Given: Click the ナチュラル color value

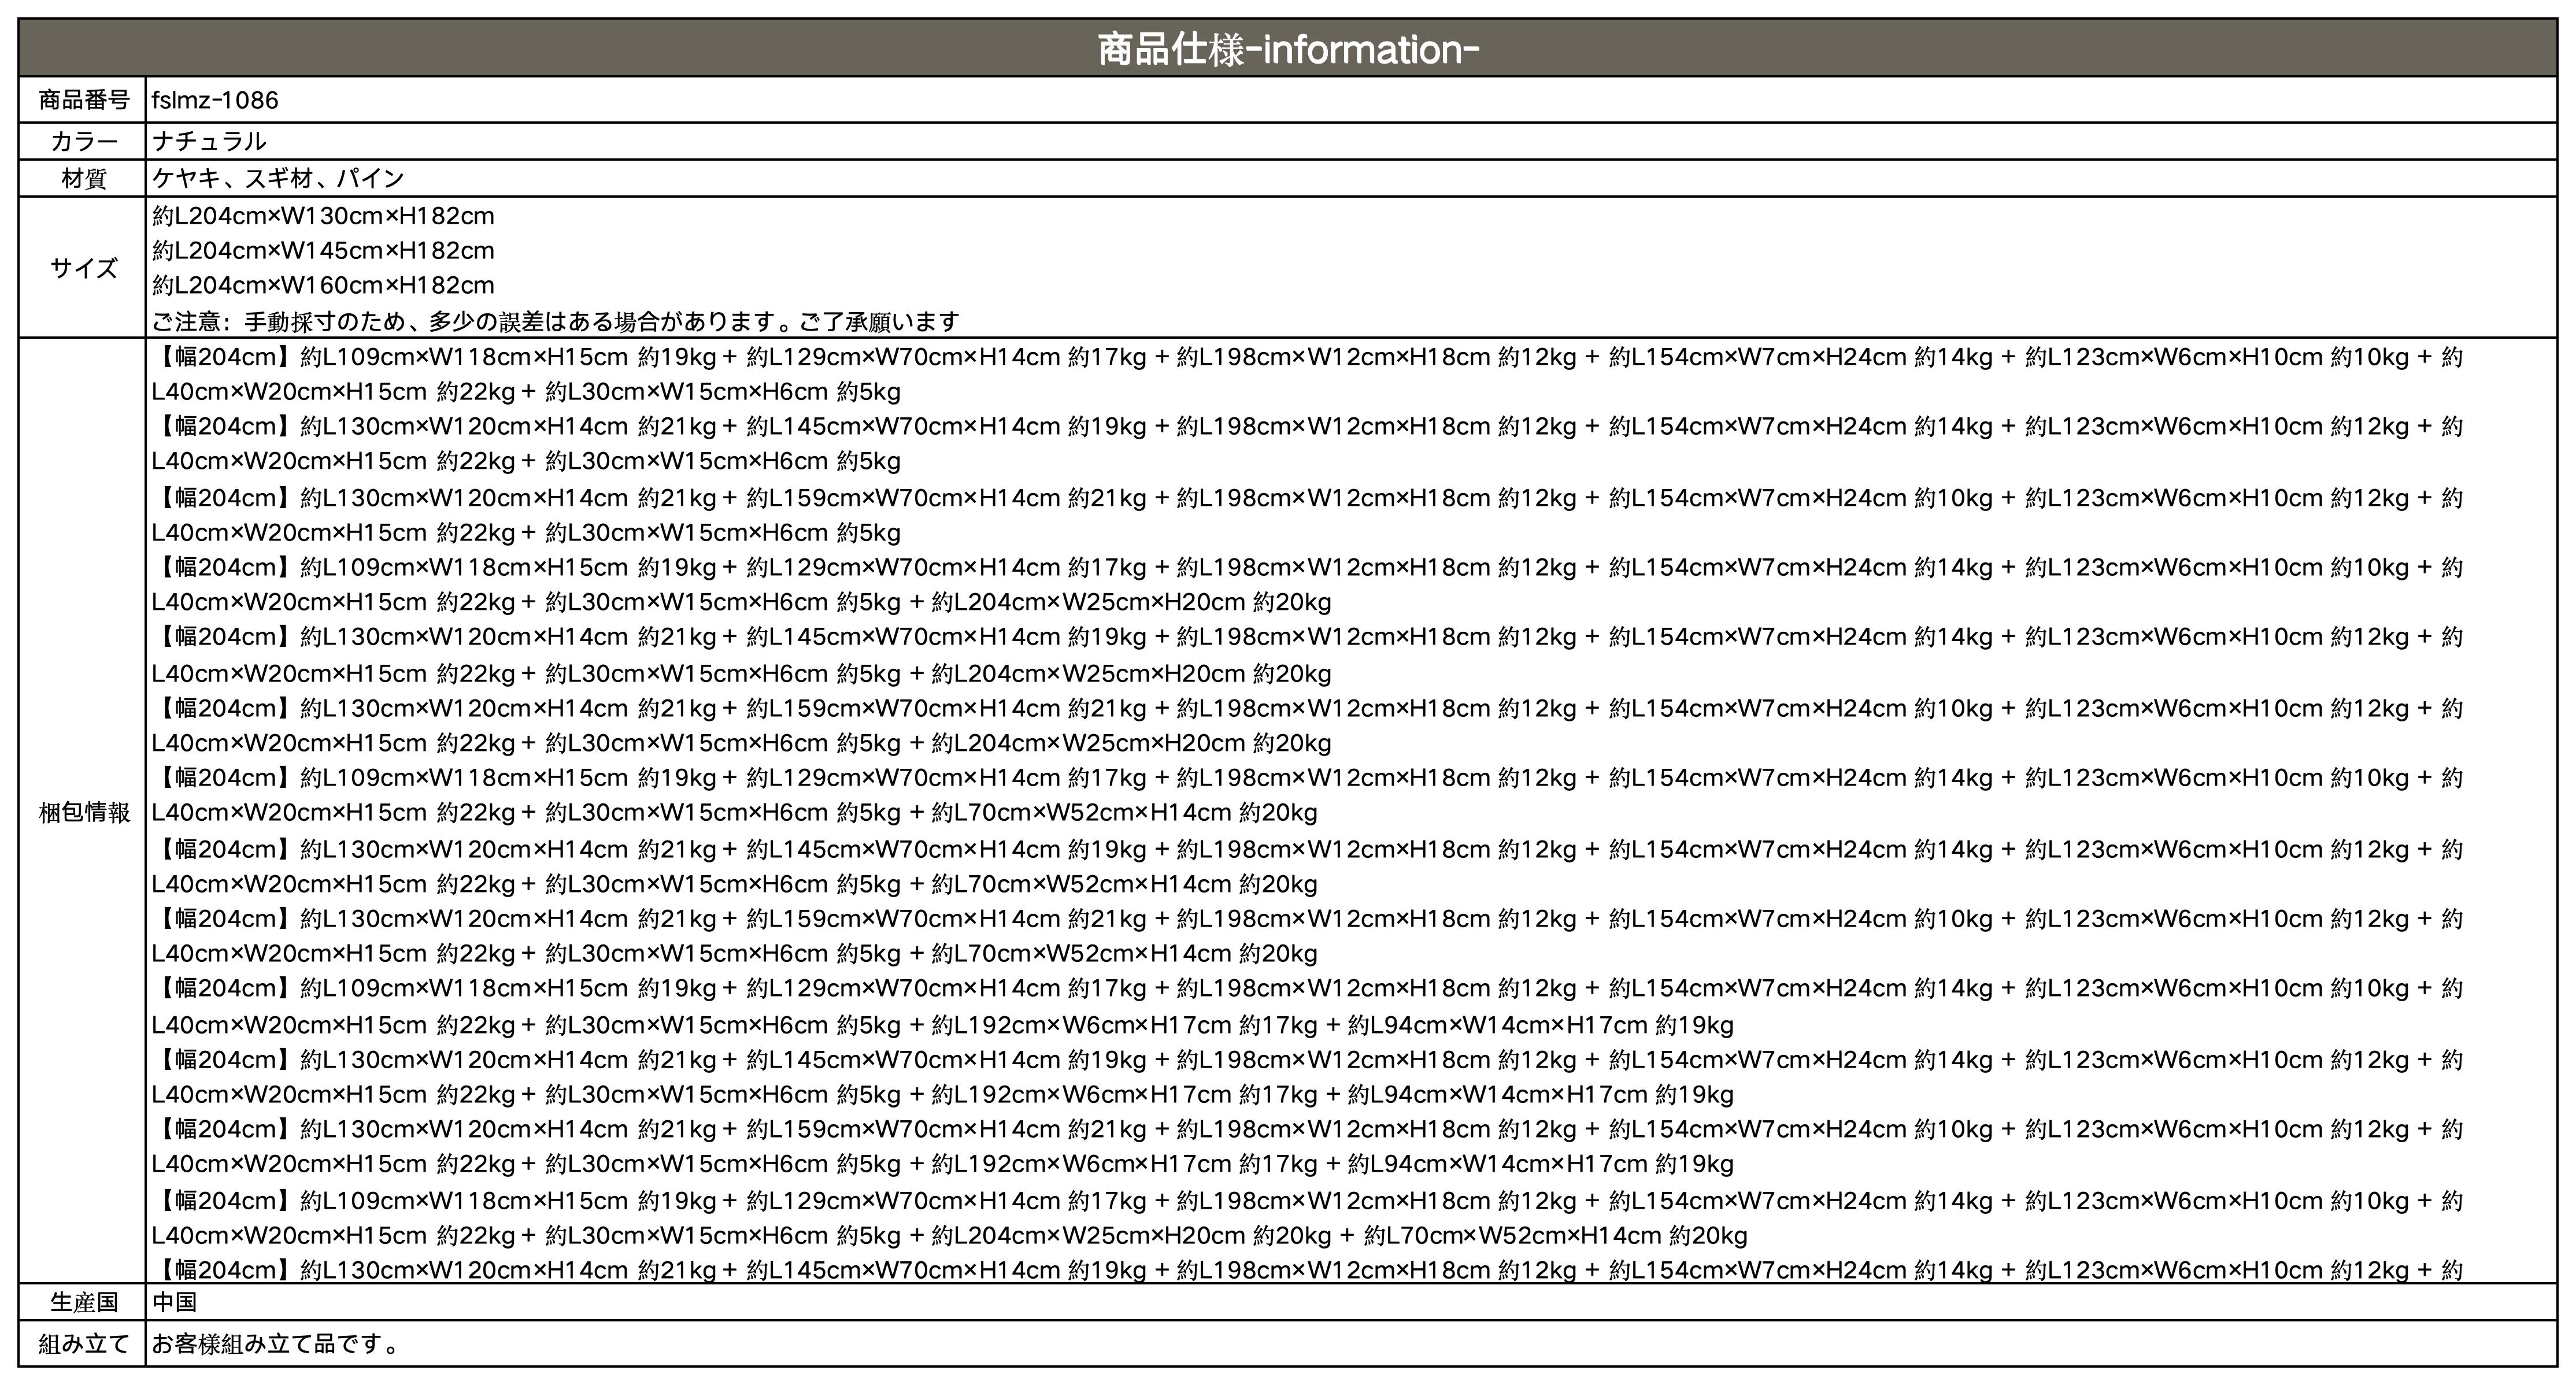Looking at the screenshot, I should (x=209, y=142).
